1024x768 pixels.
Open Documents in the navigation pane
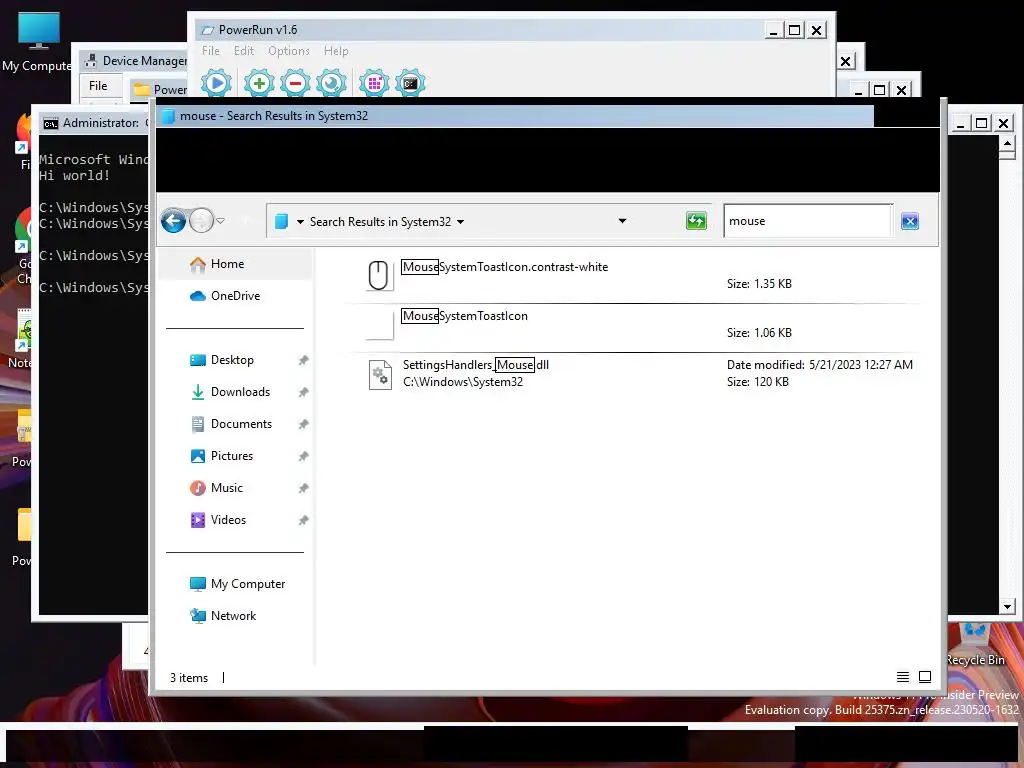pos(235,424)
